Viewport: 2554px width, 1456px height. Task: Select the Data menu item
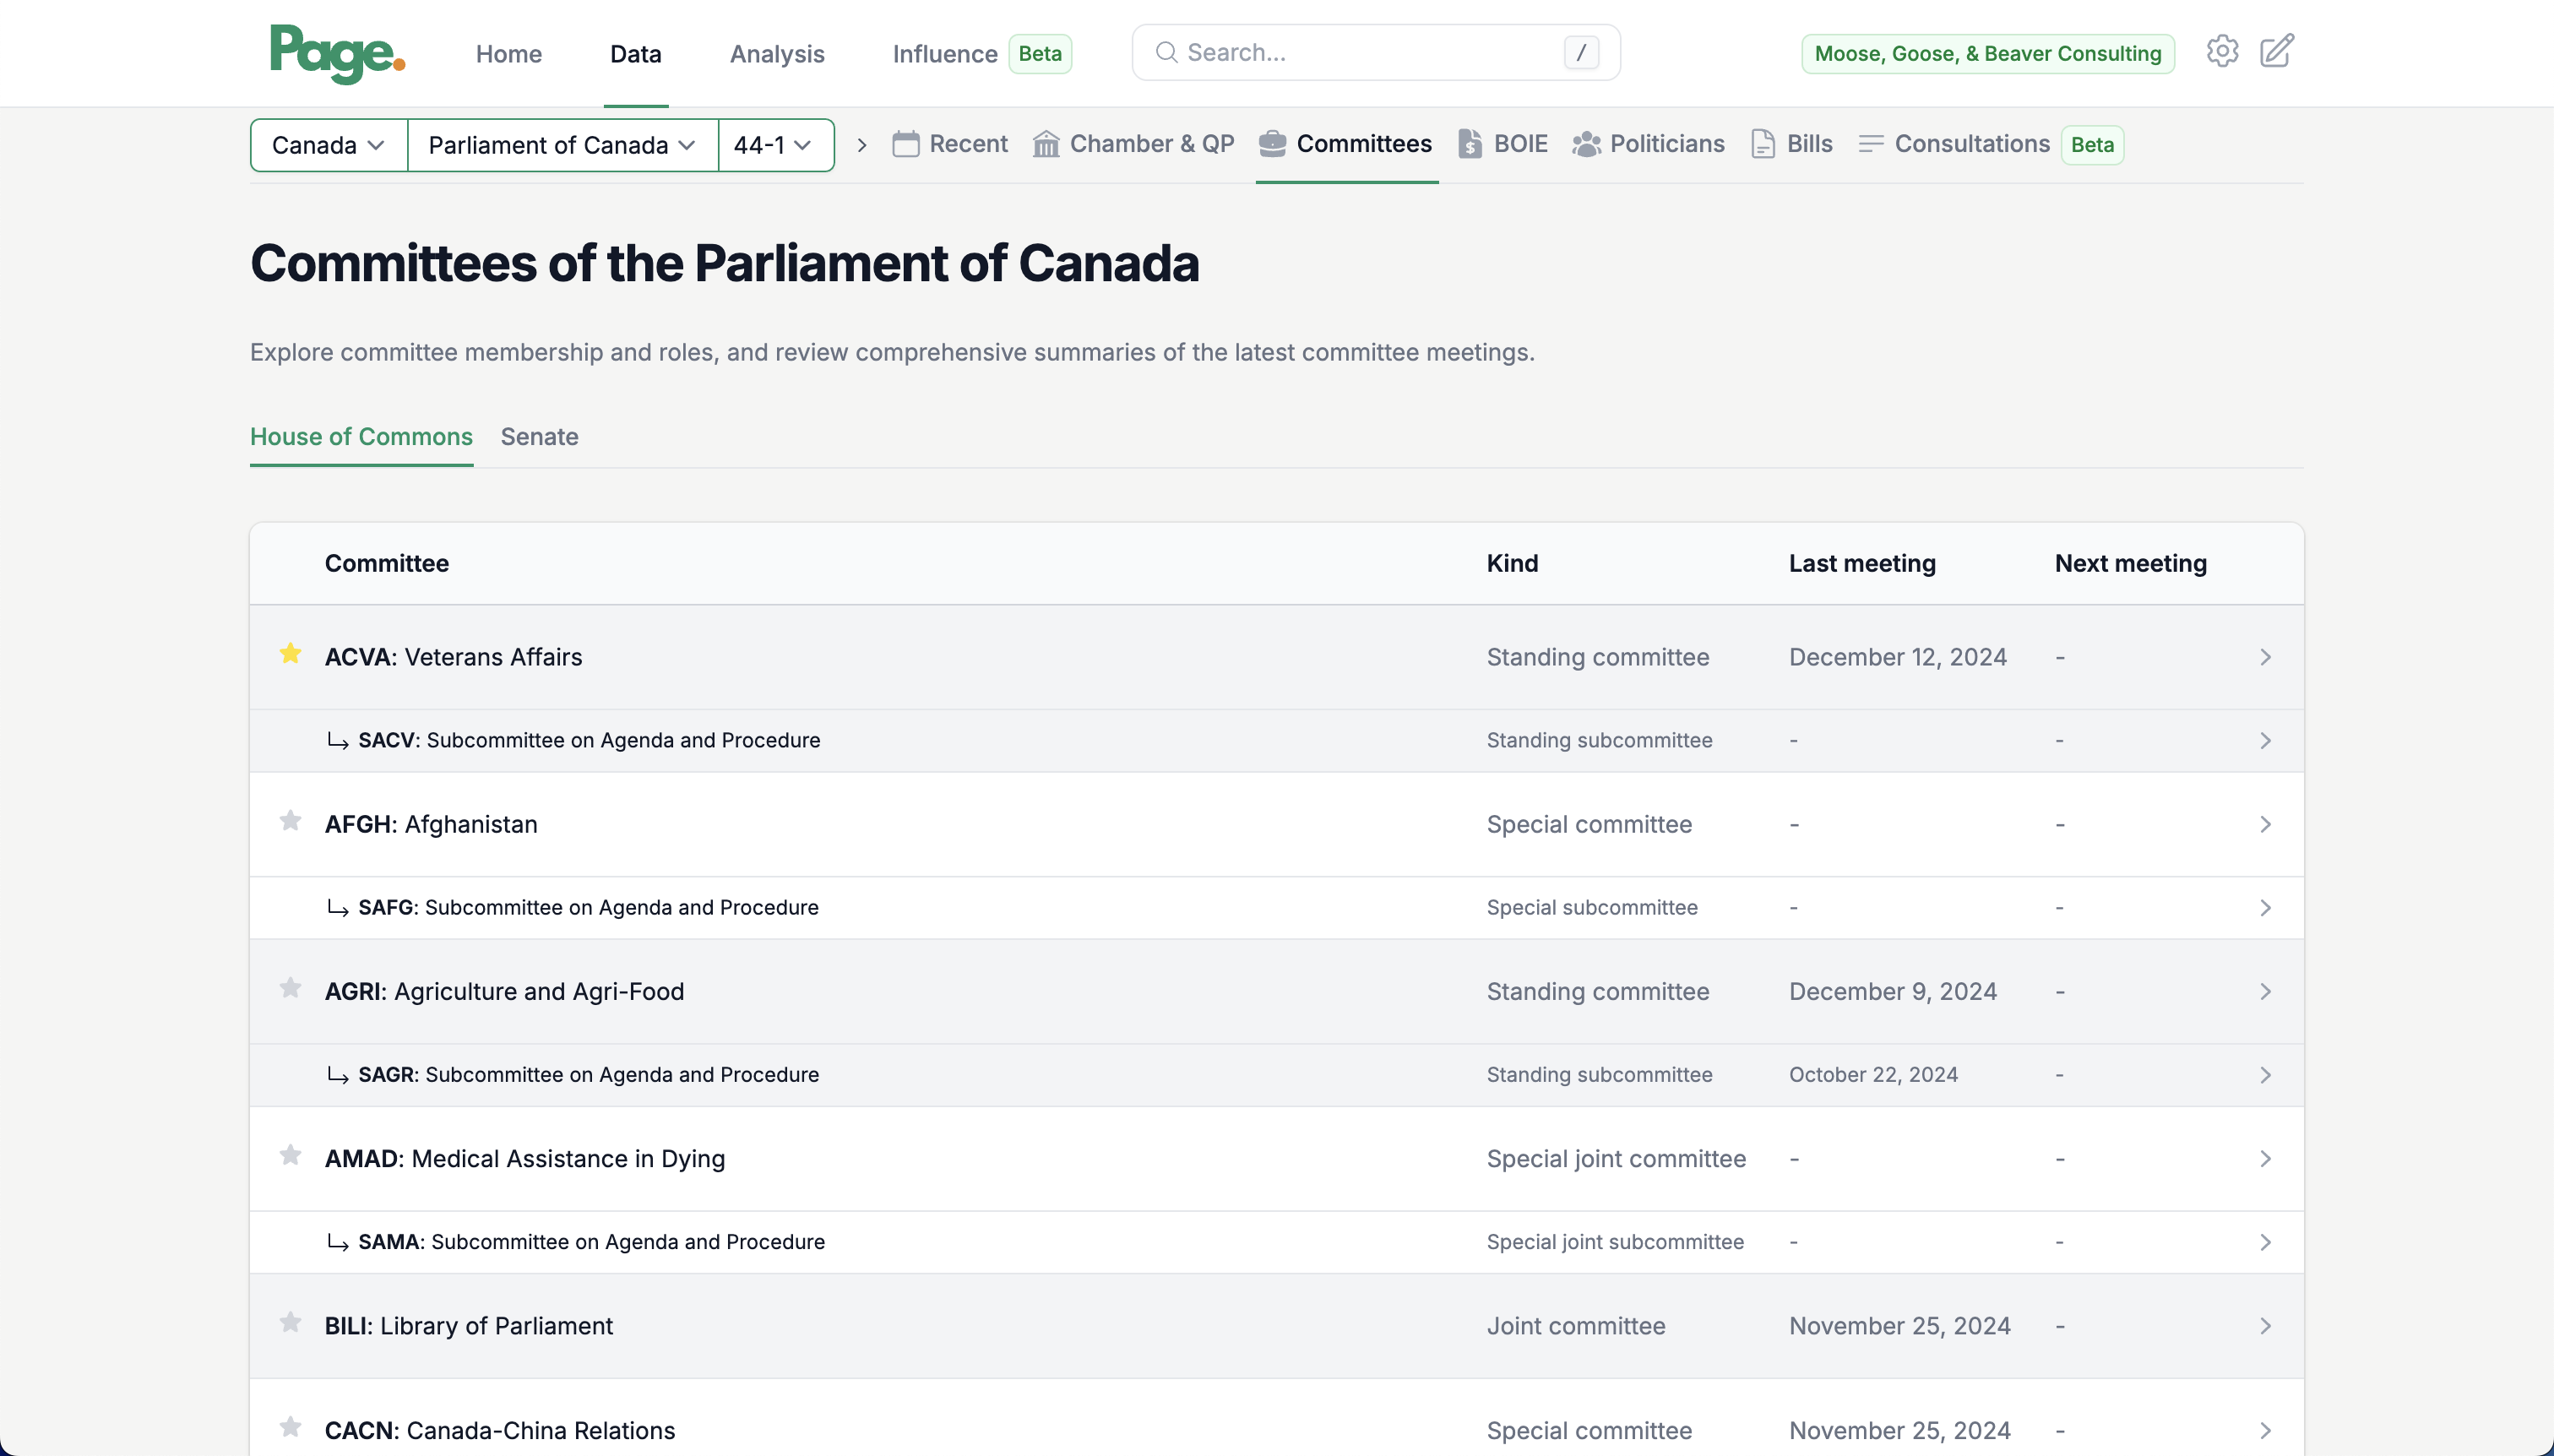click(x=636, y=54)
